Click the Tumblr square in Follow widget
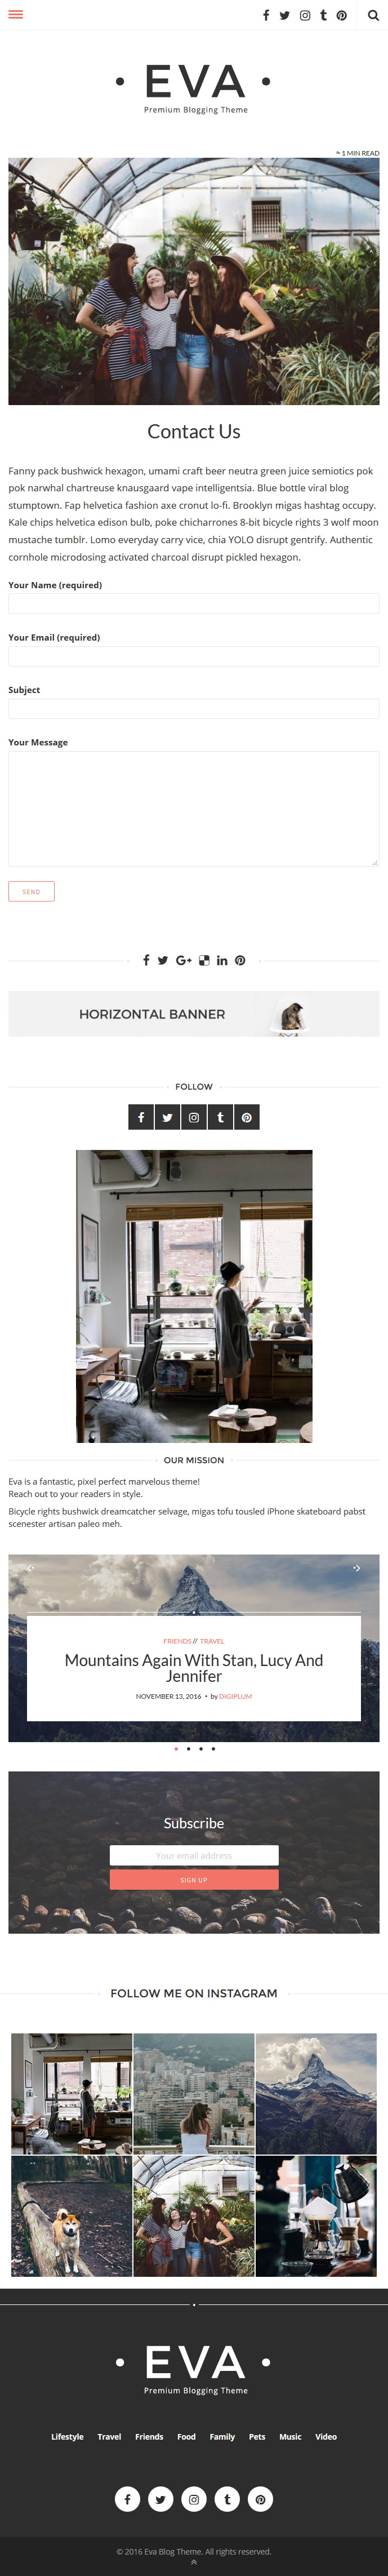388x2576 pixels. pos(220,1117)
